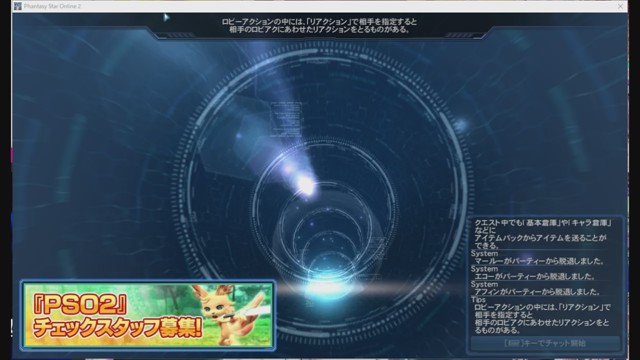Select the エコー left party system message
The image size is (640, 360).
pos(534,276)
